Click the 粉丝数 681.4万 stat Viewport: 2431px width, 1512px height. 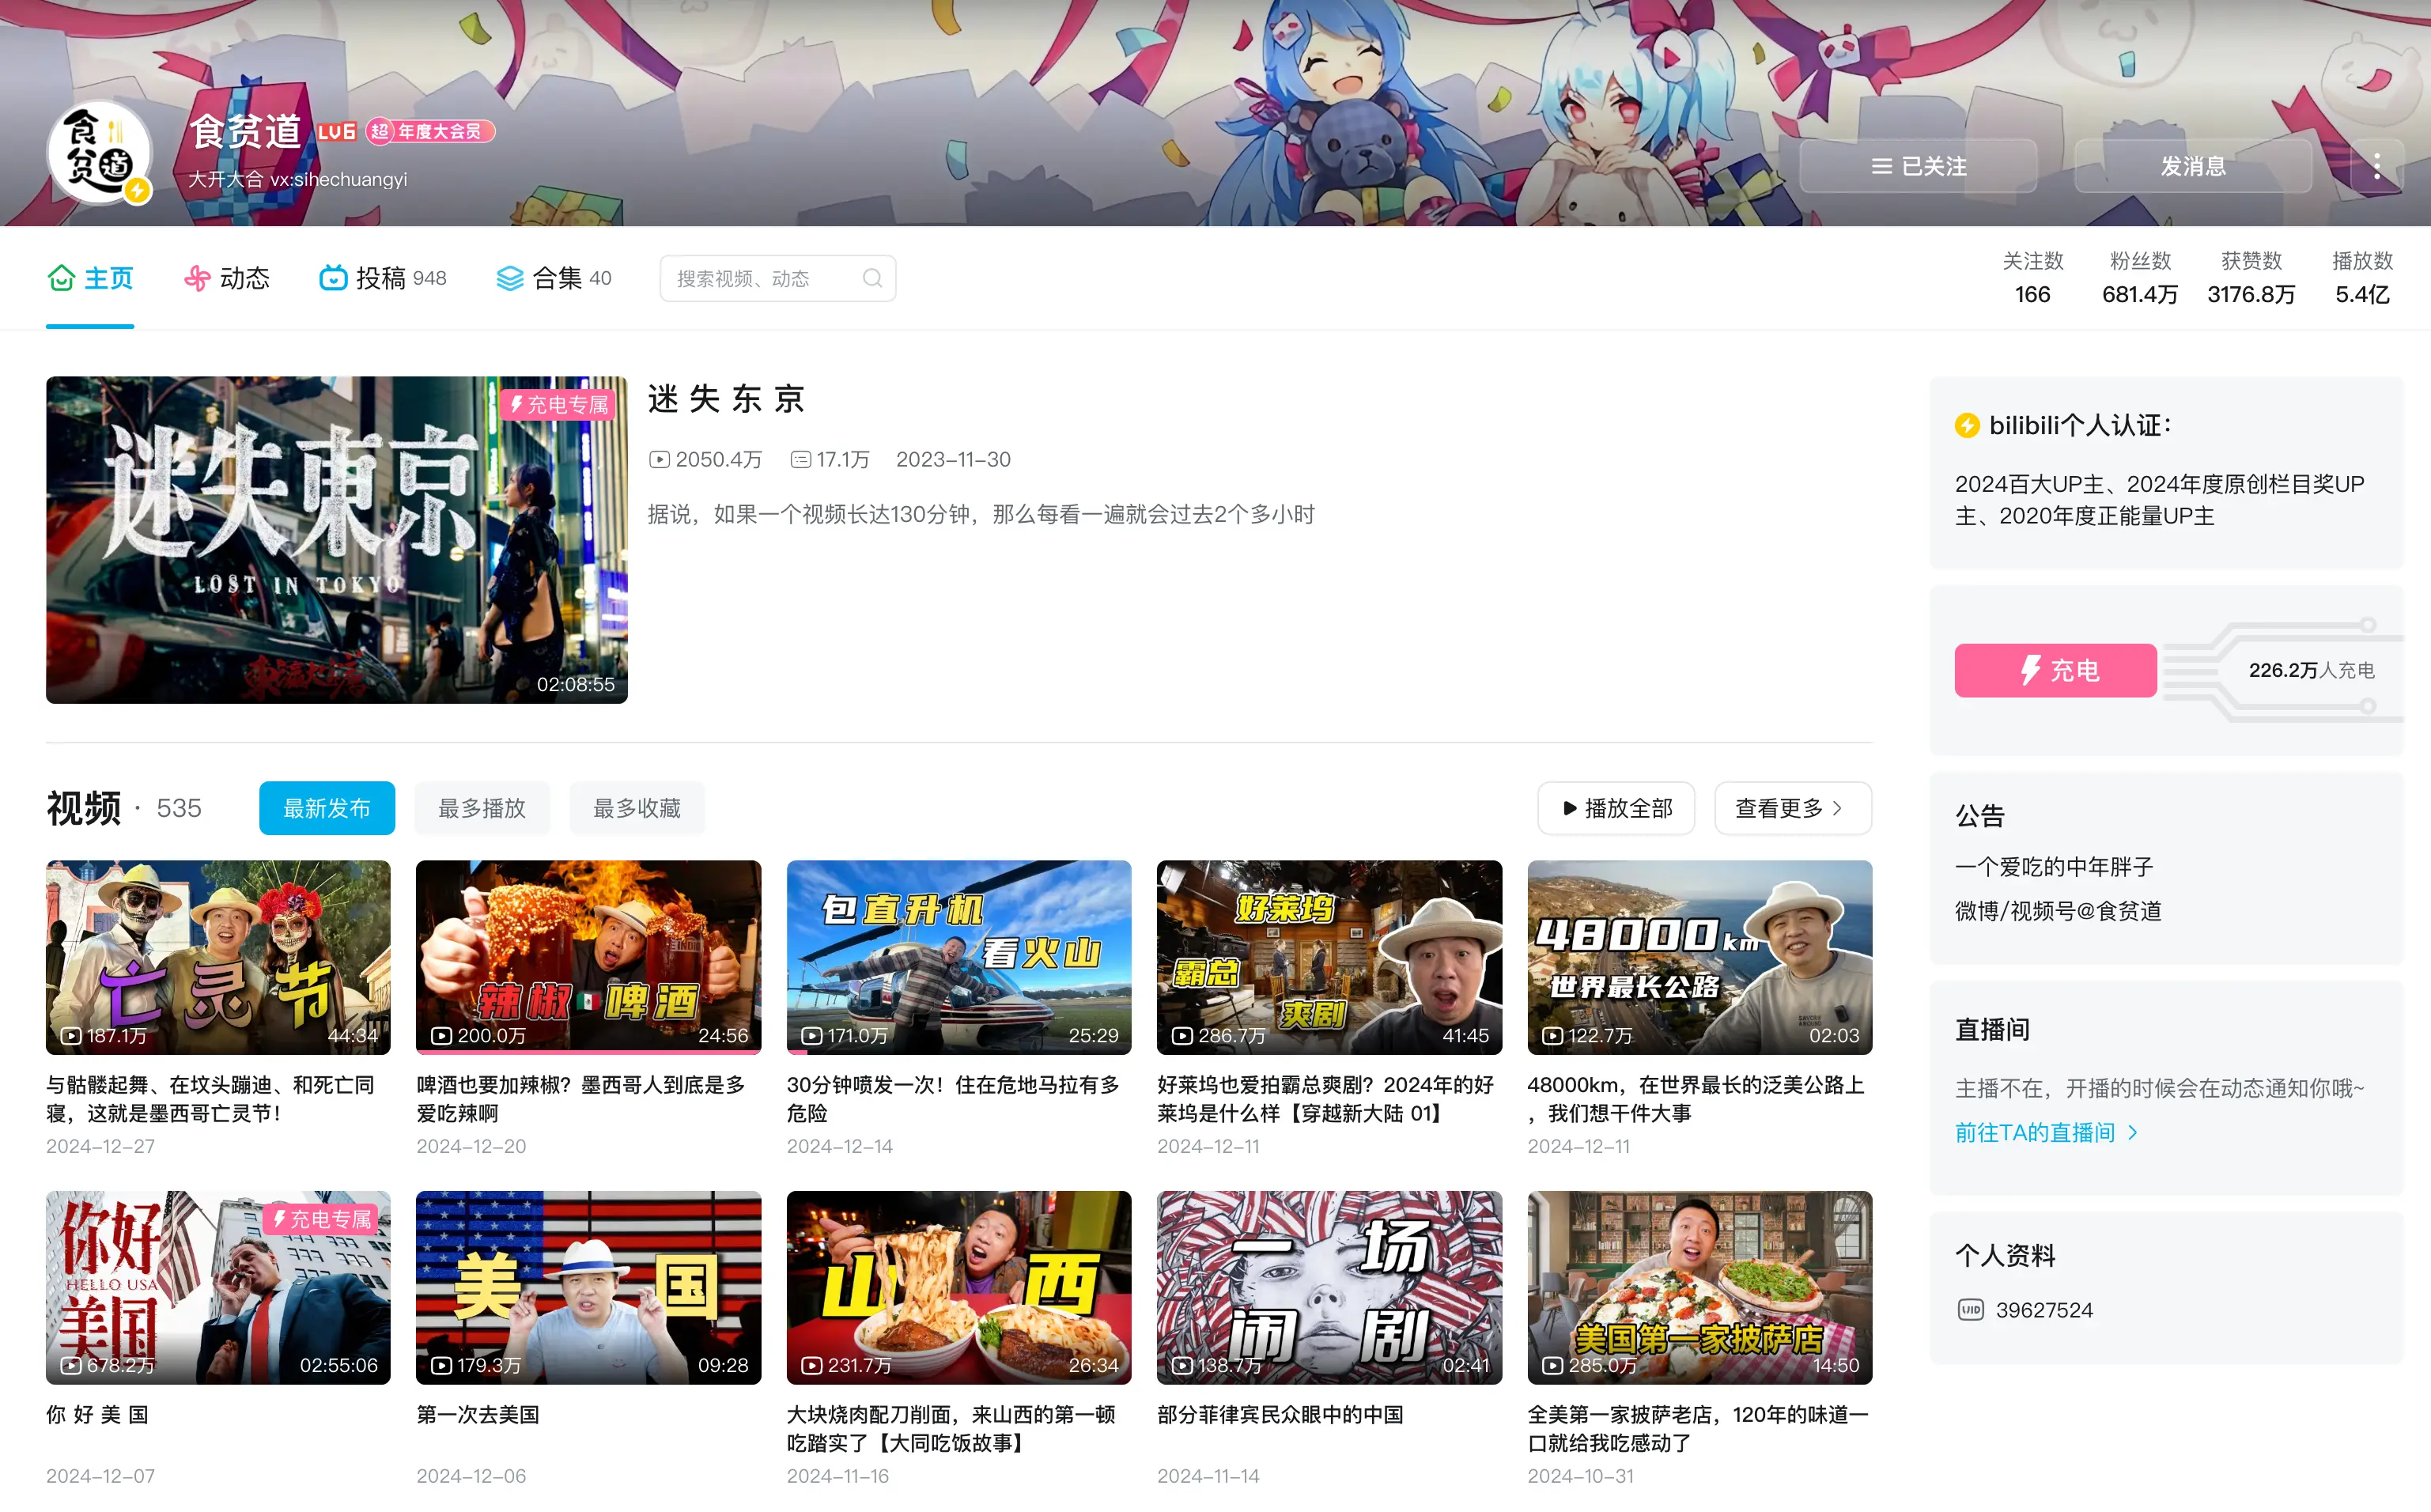point(2140,278)
